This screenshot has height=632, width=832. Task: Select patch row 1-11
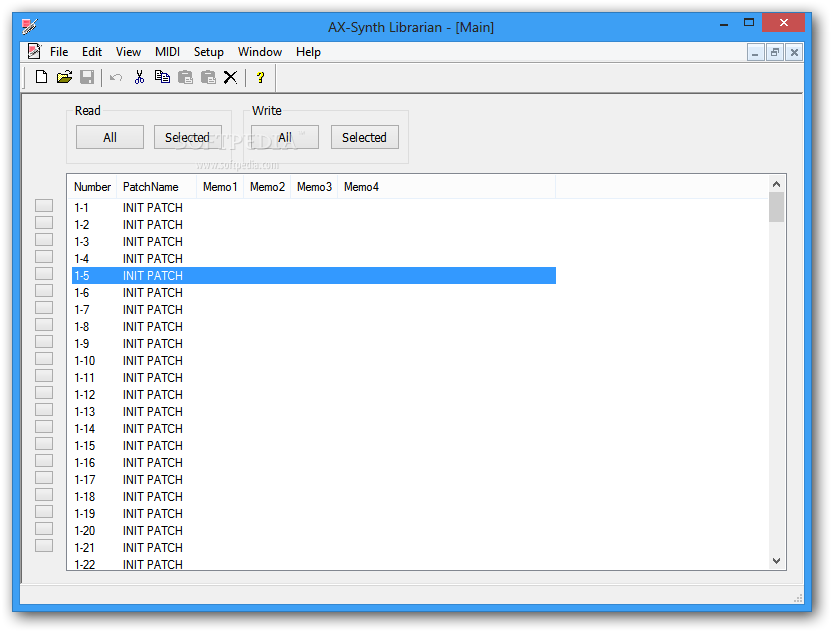coord(314,377)
